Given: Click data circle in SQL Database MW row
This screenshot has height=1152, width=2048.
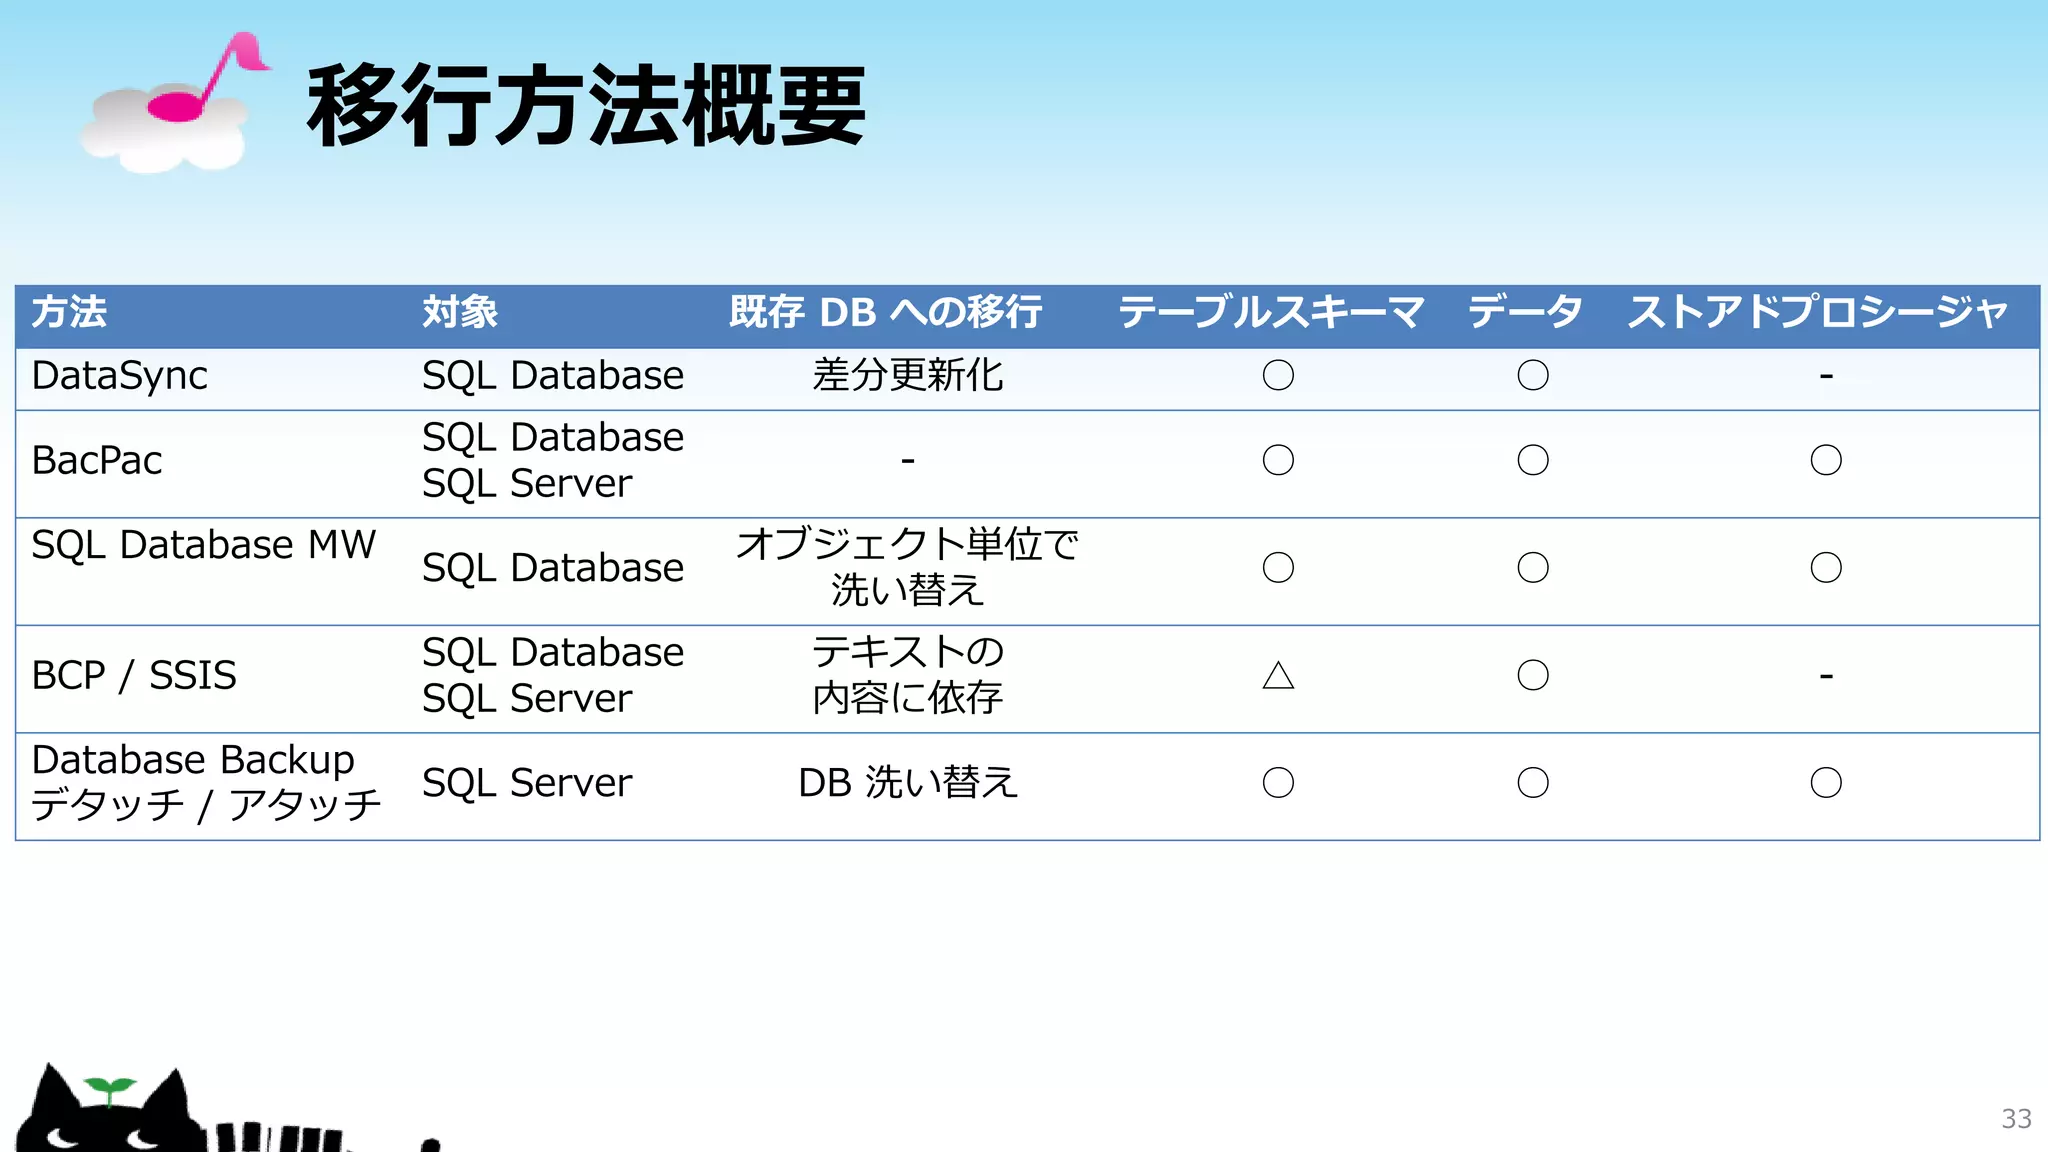Looking at the screenshot, I should point(1533,568).
